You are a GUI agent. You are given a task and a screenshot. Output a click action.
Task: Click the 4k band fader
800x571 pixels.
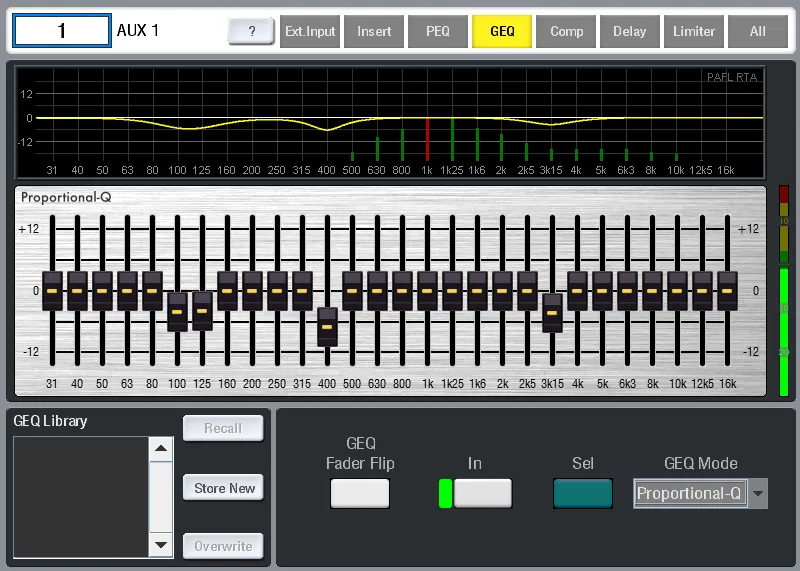pos(577,291)
